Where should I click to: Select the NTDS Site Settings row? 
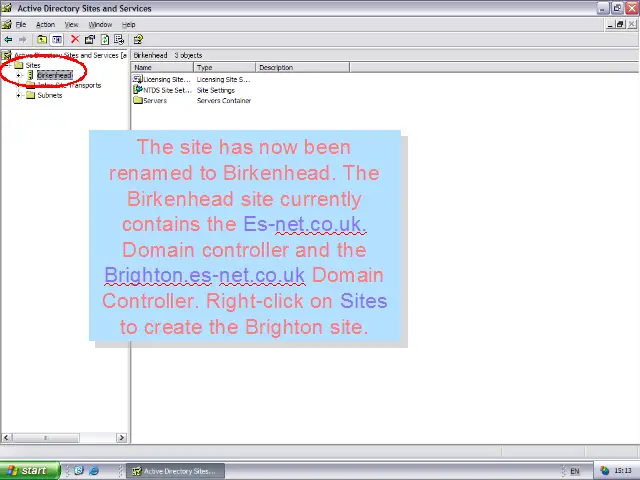pyautogui.click(x=167, y=90)
